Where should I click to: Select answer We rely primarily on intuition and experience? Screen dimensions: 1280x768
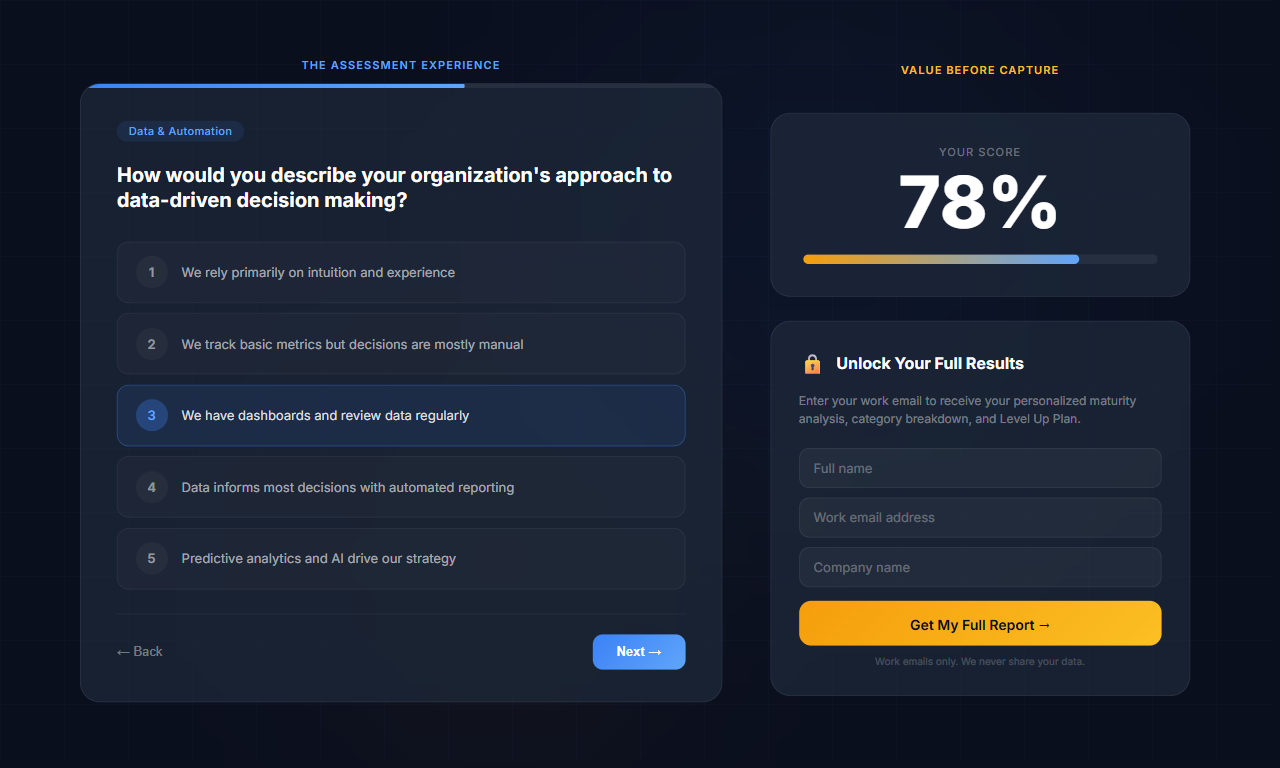400,272
